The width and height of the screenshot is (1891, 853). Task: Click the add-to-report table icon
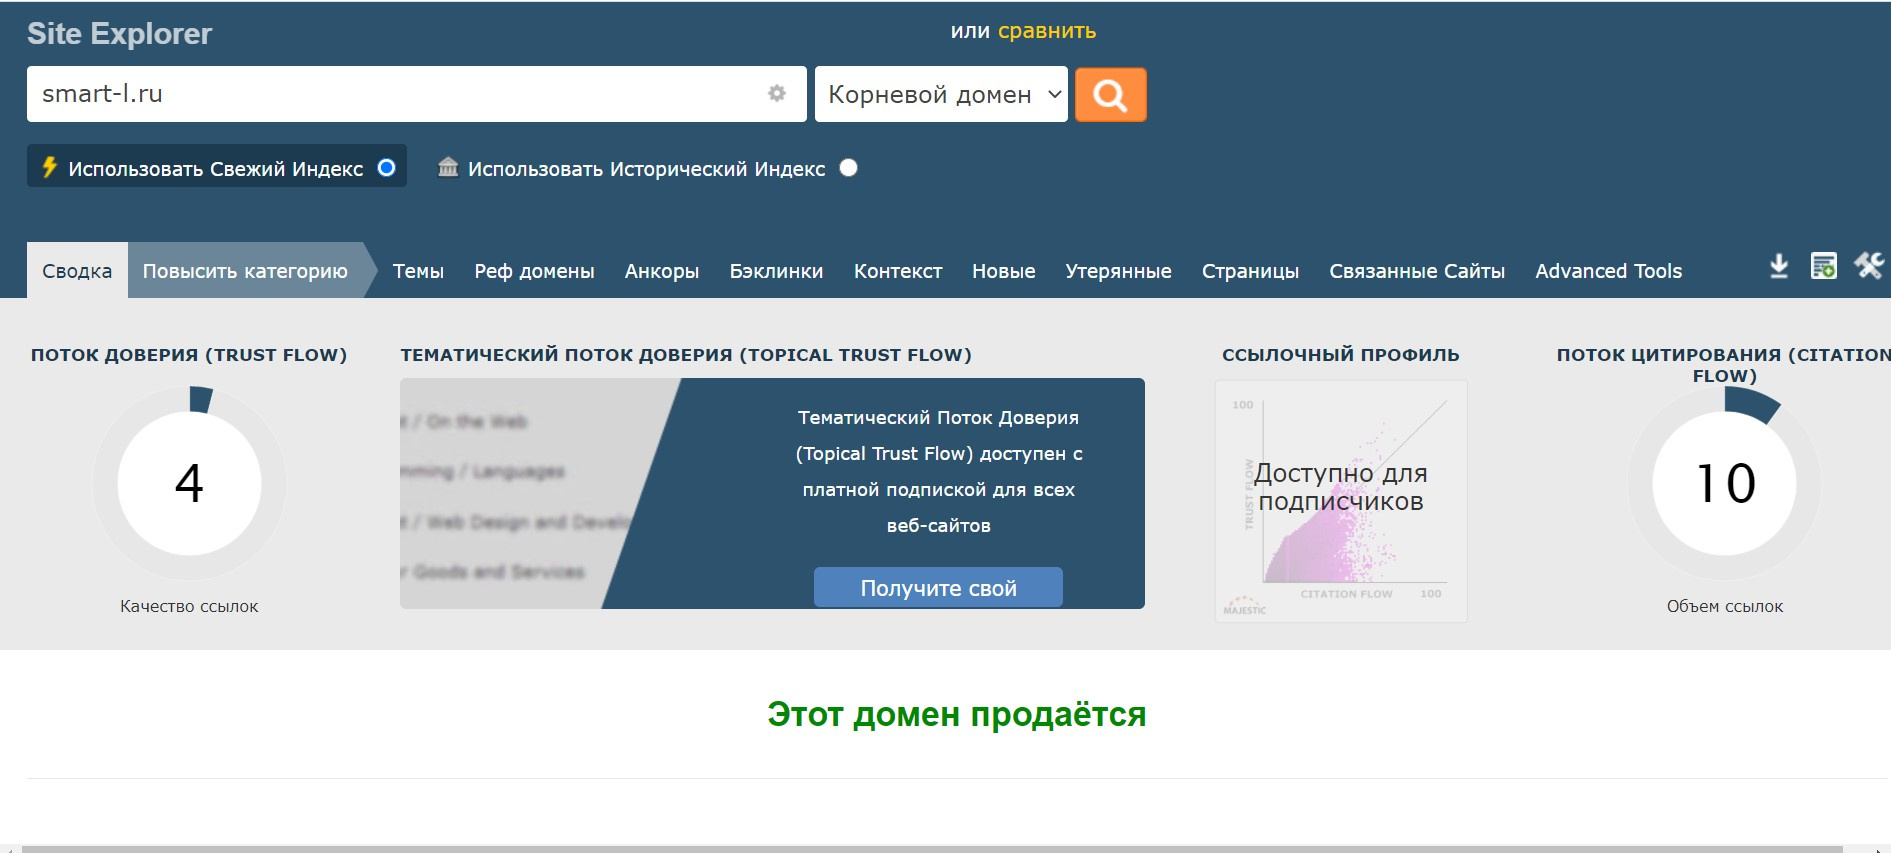pos(1824,266)
